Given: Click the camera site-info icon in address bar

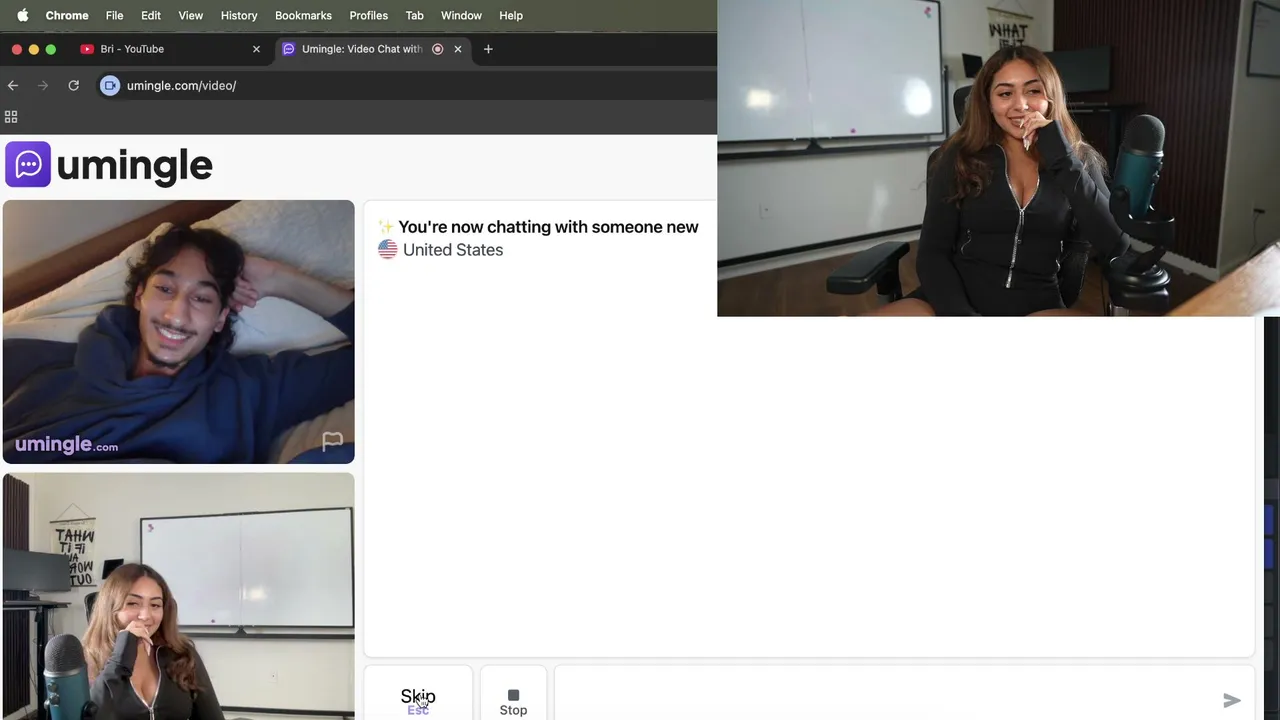Looking at the screenshot, I should tap(110, 86).
